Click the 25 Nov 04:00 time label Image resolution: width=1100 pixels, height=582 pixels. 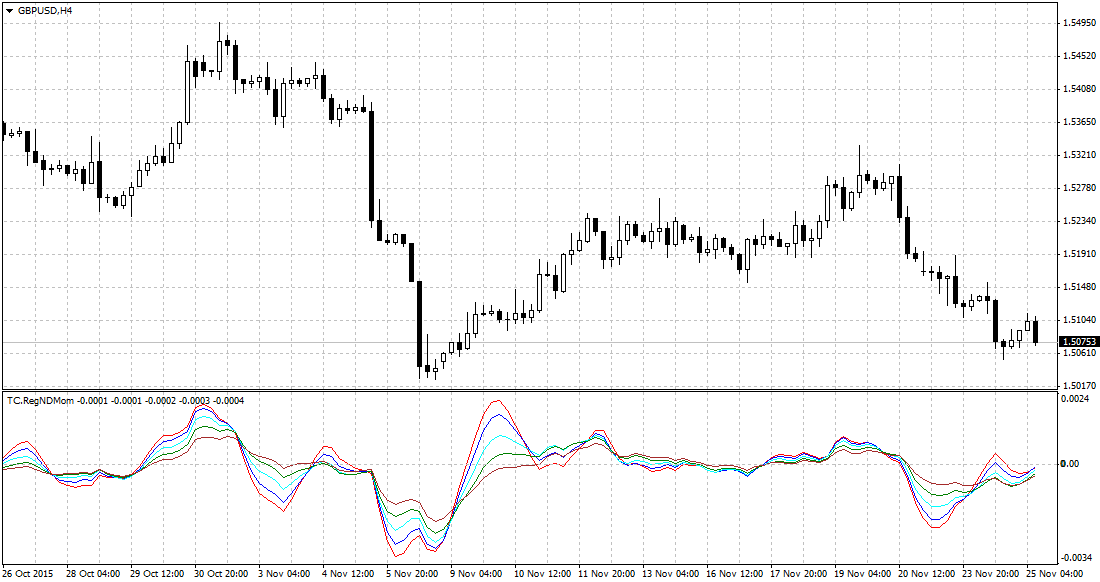click(1054, 574)
